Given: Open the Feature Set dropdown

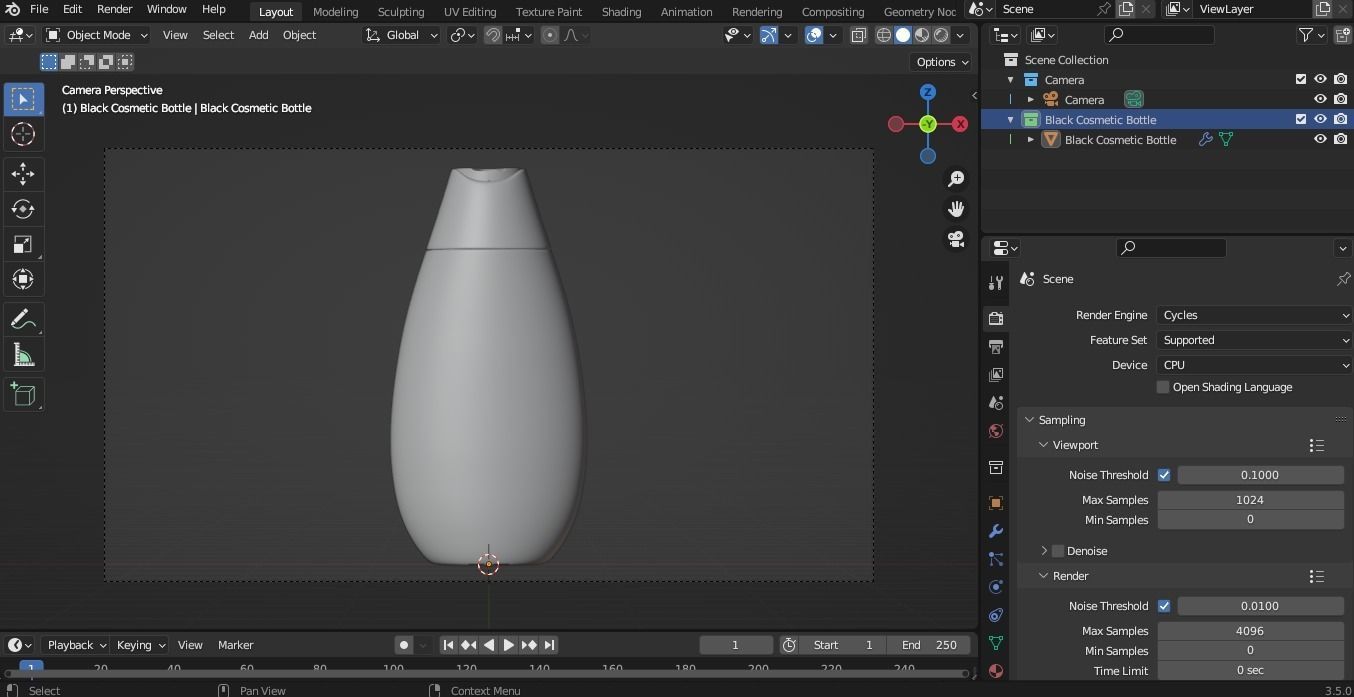Looking at the screenshot, I should (x=1255, y=340).
